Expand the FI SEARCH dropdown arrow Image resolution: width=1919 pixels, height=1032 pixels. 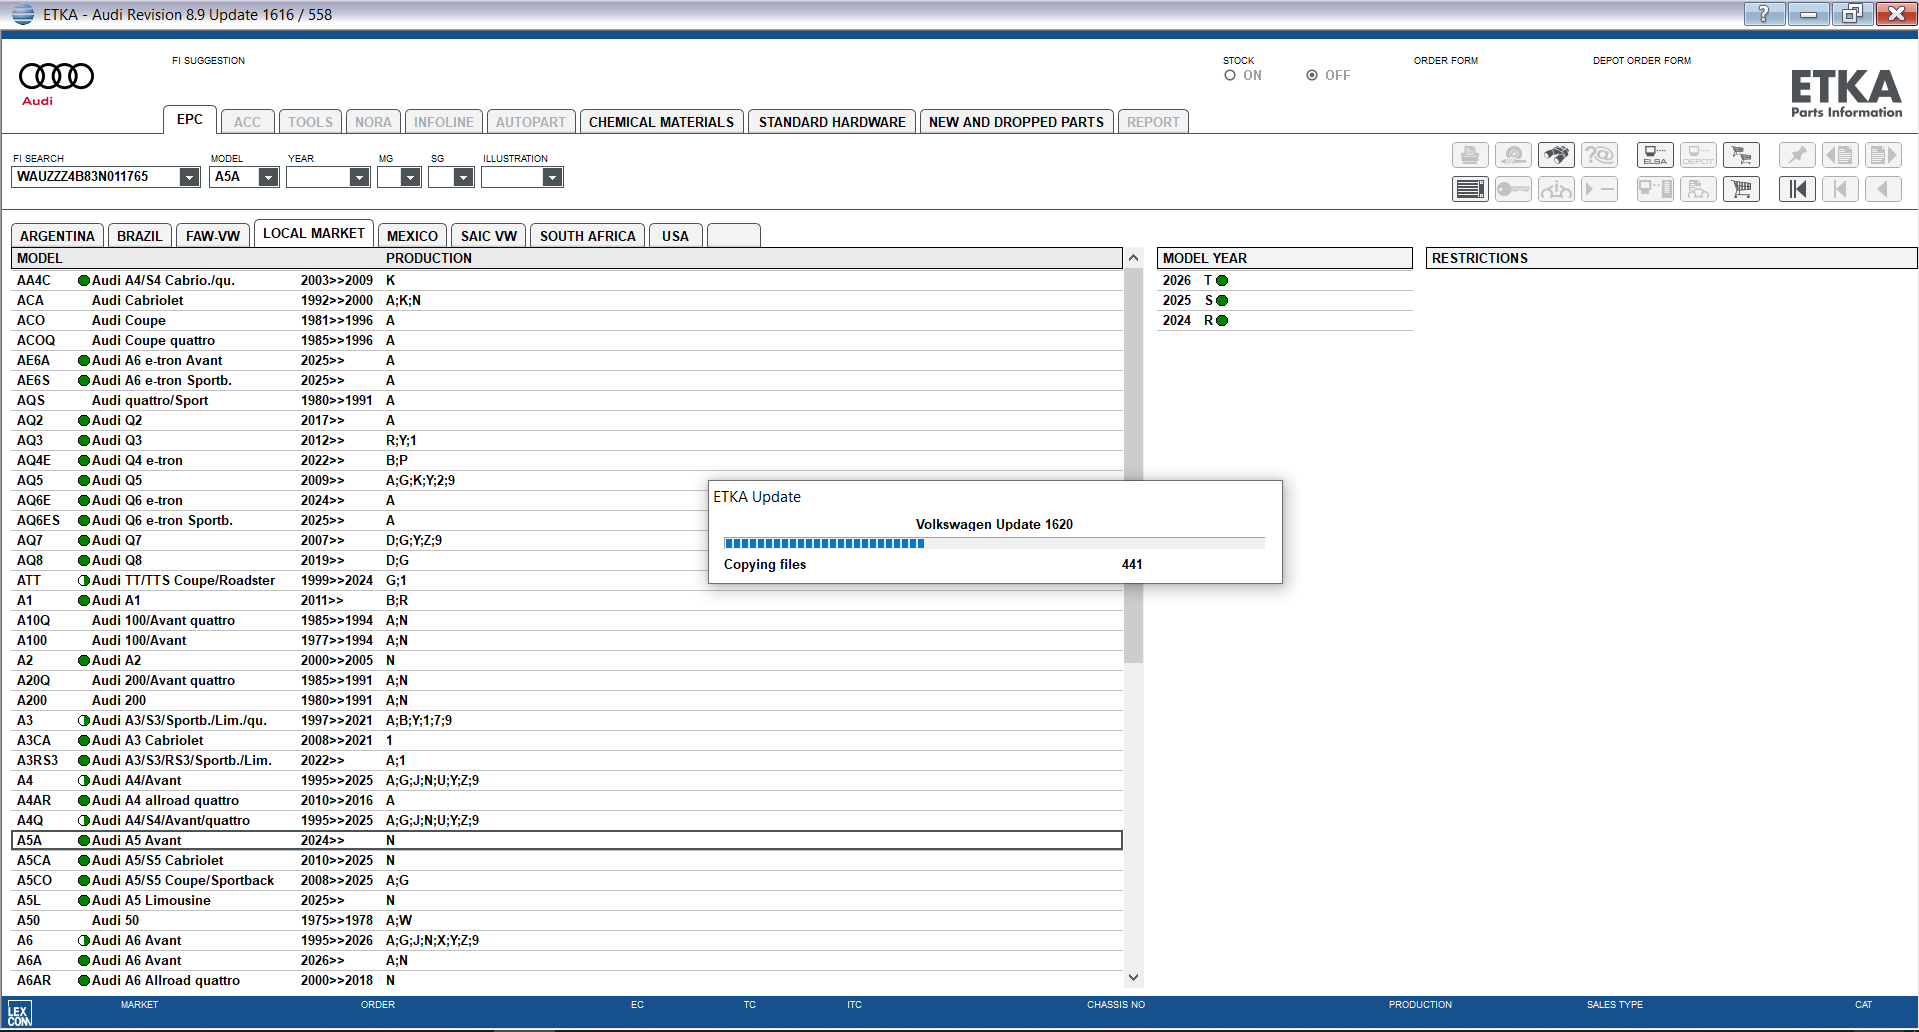[x=189, y=177]
